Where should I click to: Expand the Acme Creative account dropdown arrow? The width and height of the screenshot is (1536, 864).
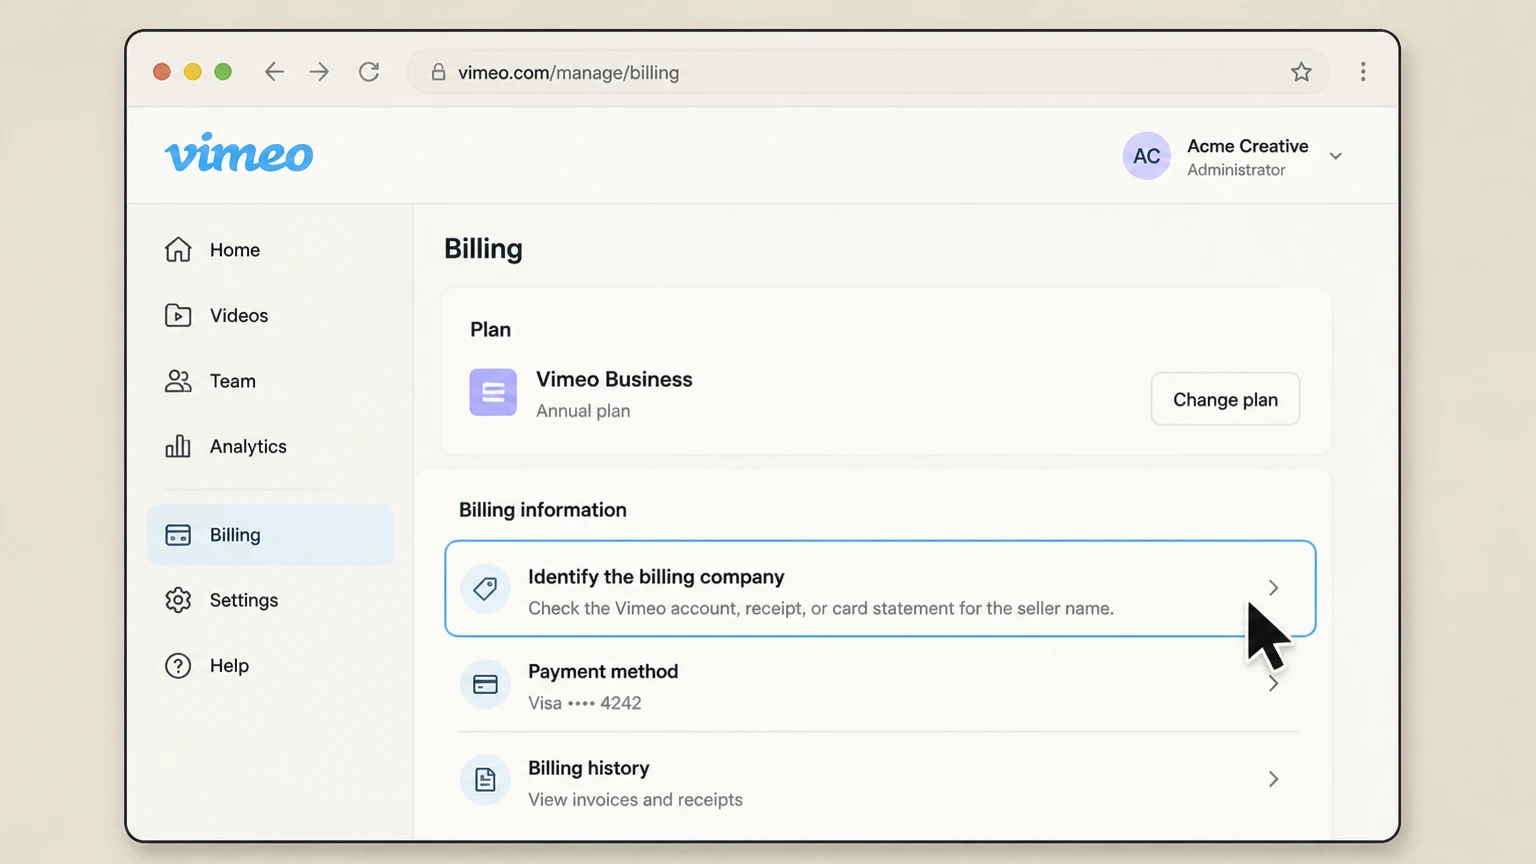[1336, 156]
